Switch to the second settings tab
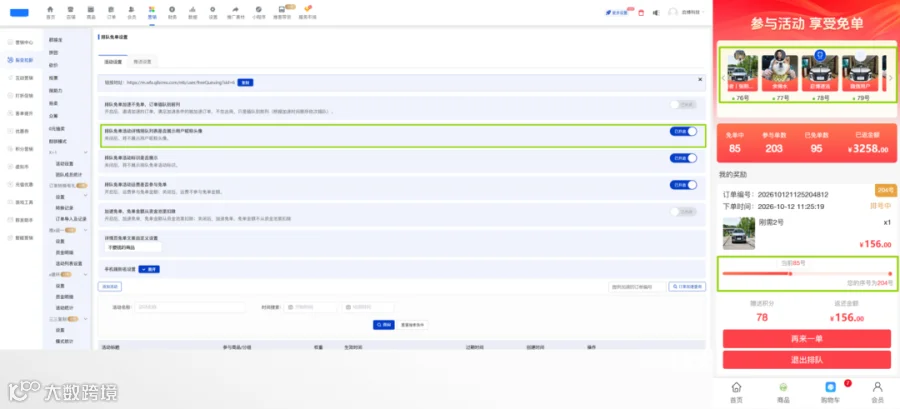This screenshot has width=900, height=409. pos(142,61)
